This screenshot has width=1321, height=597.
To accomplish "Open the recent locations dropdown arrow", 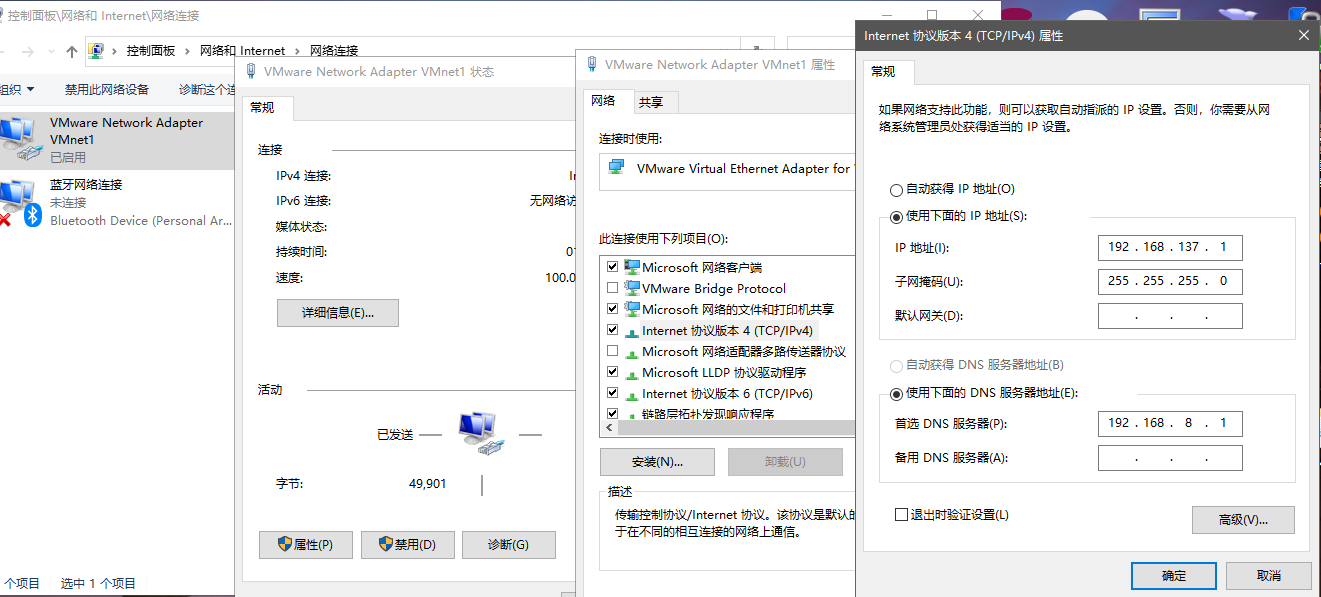I will pos(49,52).
